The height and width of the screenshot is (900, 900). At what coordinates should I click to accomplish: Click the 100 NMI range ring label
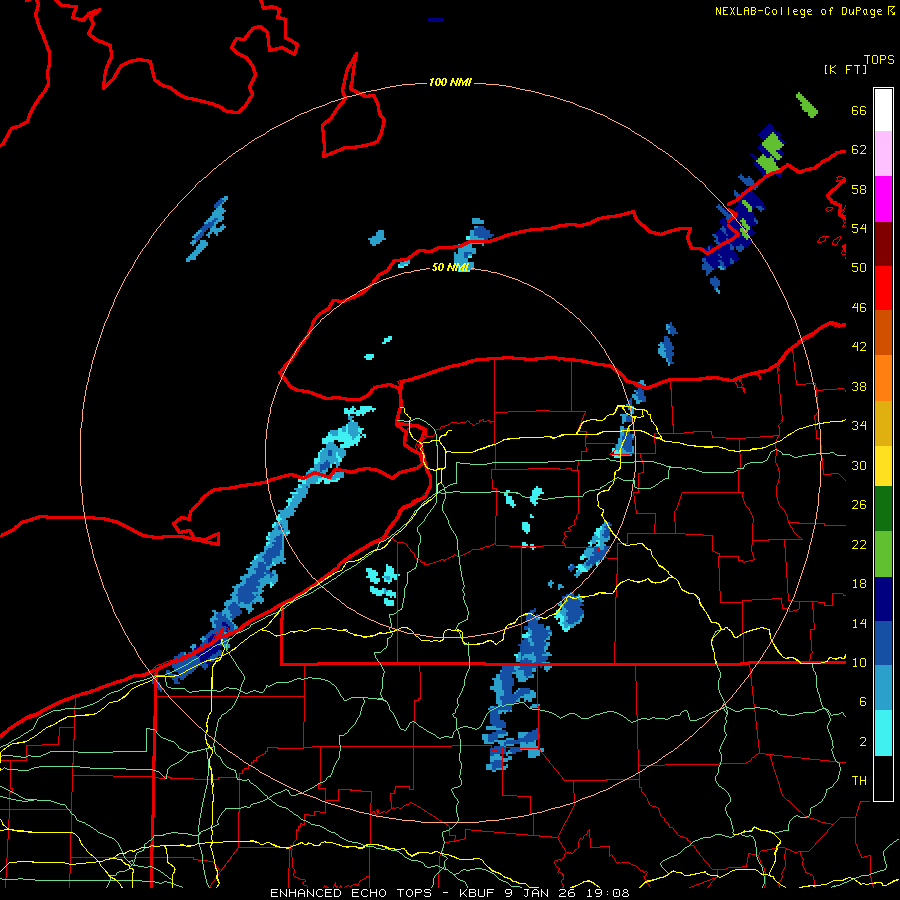point(450,82)
